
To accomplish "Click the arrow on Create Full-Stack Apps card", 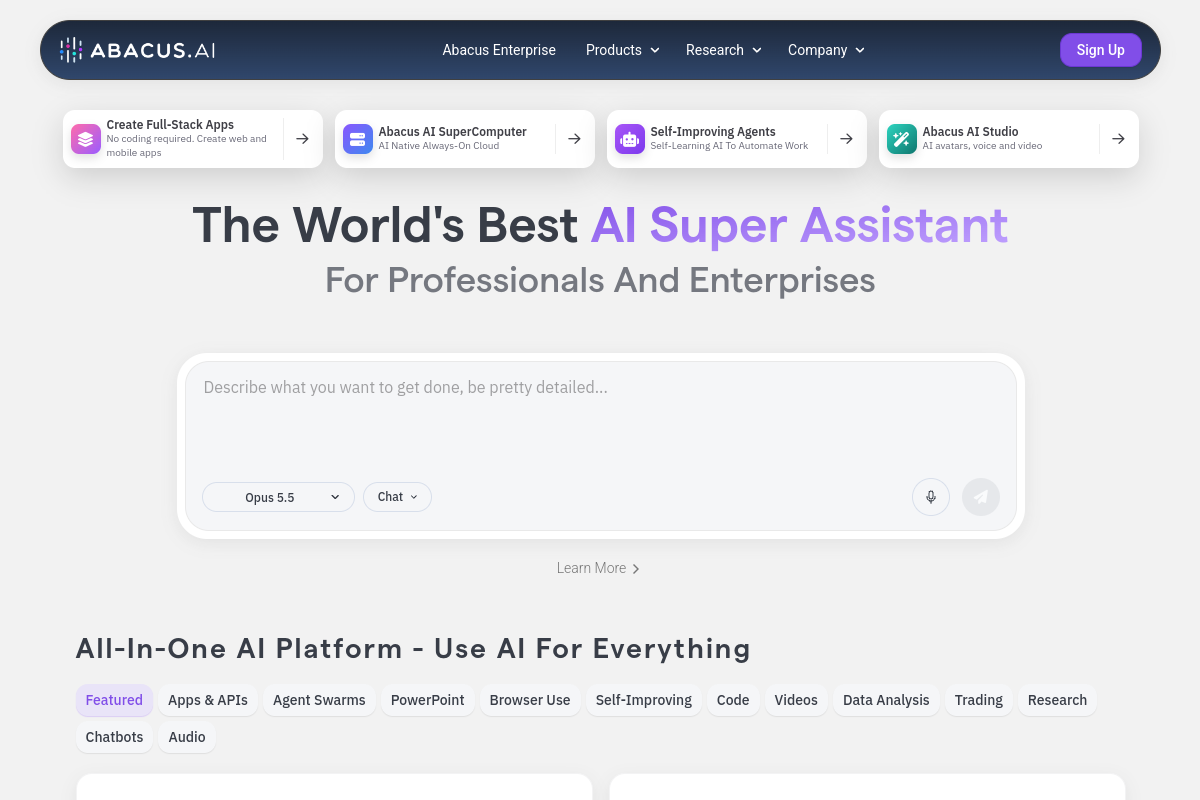I will pyautogui.click(x=302, y=139).
